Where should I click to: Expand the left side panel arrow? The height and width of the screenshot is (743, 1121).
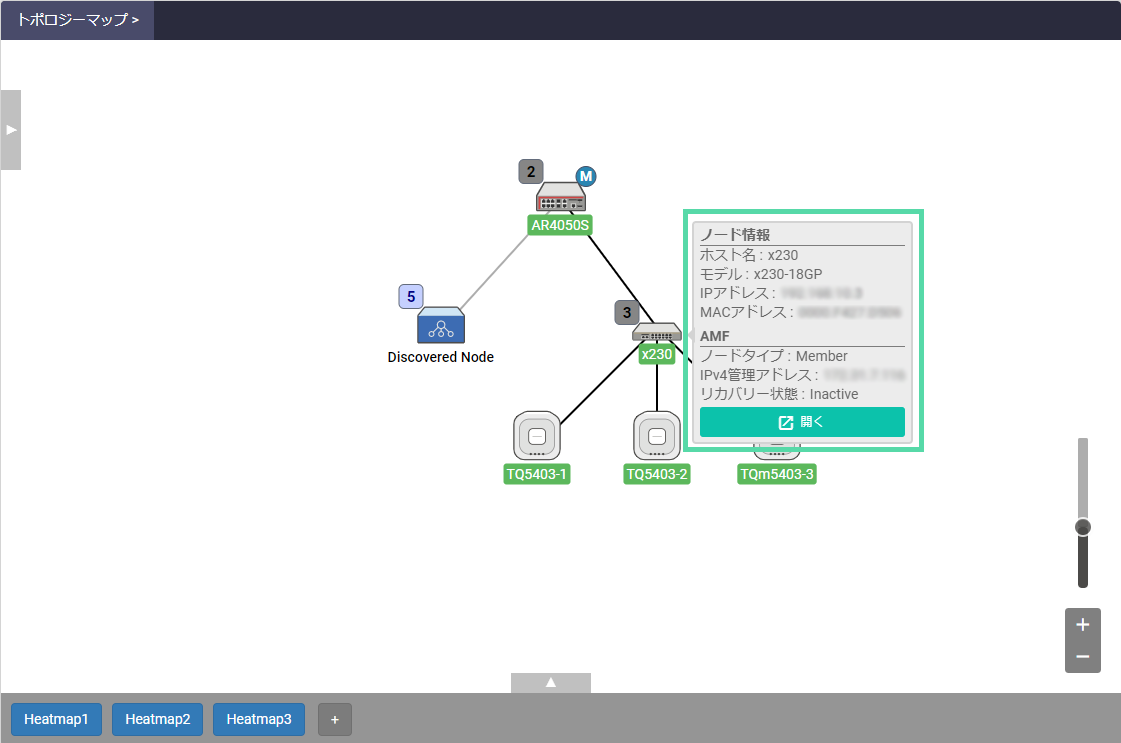pyautogui.click(x=11, y=129)
